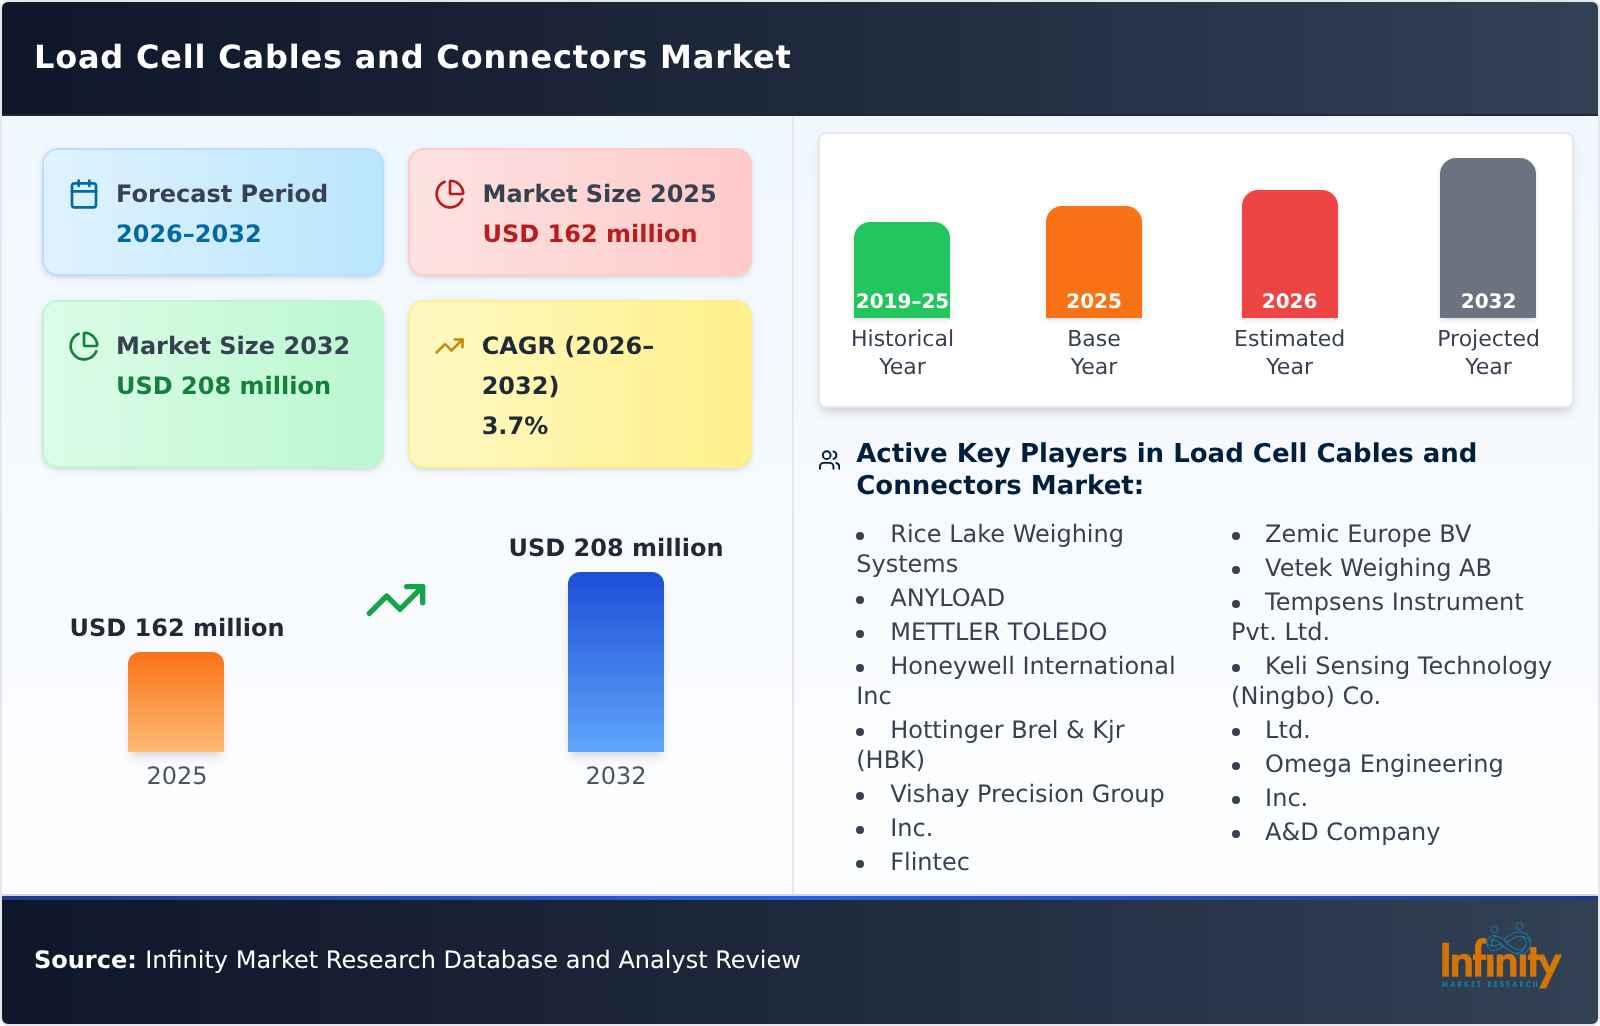This screenshot has width=1600, height=1026.
Task: Click the green 2019-25 Historical Year bar
Action: (902, 270)
